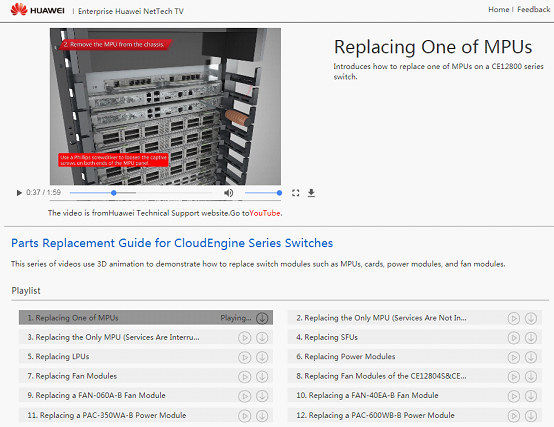This screenshot has height=427, width=554.
Task: Play item 12 PAC-600WB-B Power Module
Action: [x=514, y=416]
